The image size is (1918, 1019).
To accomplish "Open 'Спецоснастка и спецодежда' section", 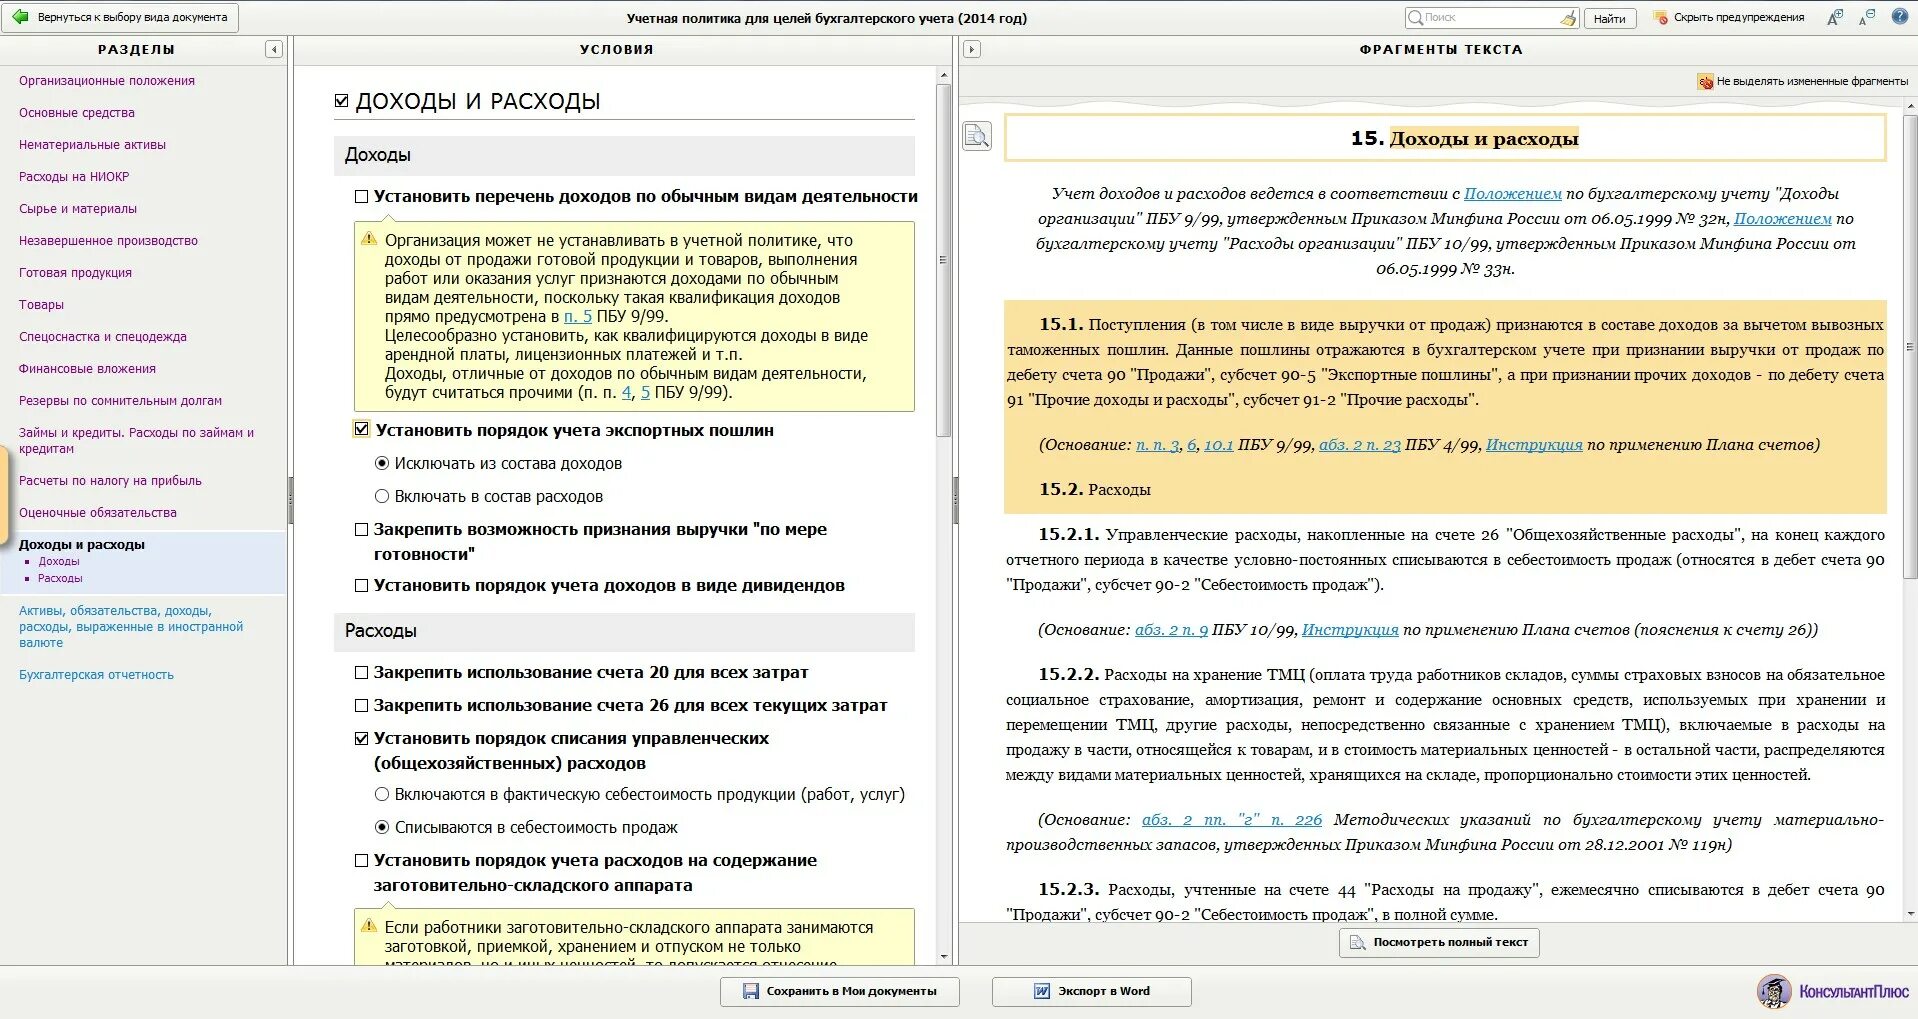I will [103, 337].
